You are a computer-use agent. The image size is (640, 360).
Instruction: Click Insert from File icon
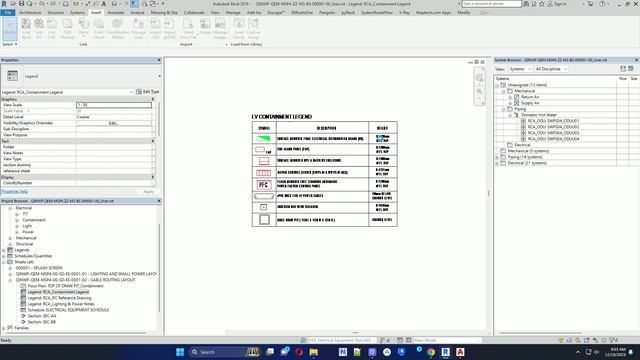pyautogui.click(x=188, y=29)
